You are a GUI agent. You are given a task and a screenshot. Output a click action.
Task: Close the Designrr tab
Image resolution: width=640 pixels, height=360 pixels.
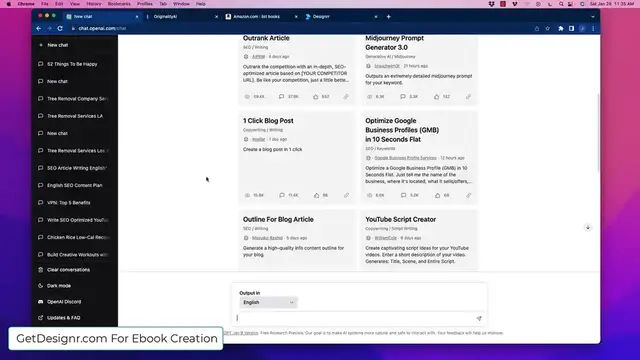[376, 17]
